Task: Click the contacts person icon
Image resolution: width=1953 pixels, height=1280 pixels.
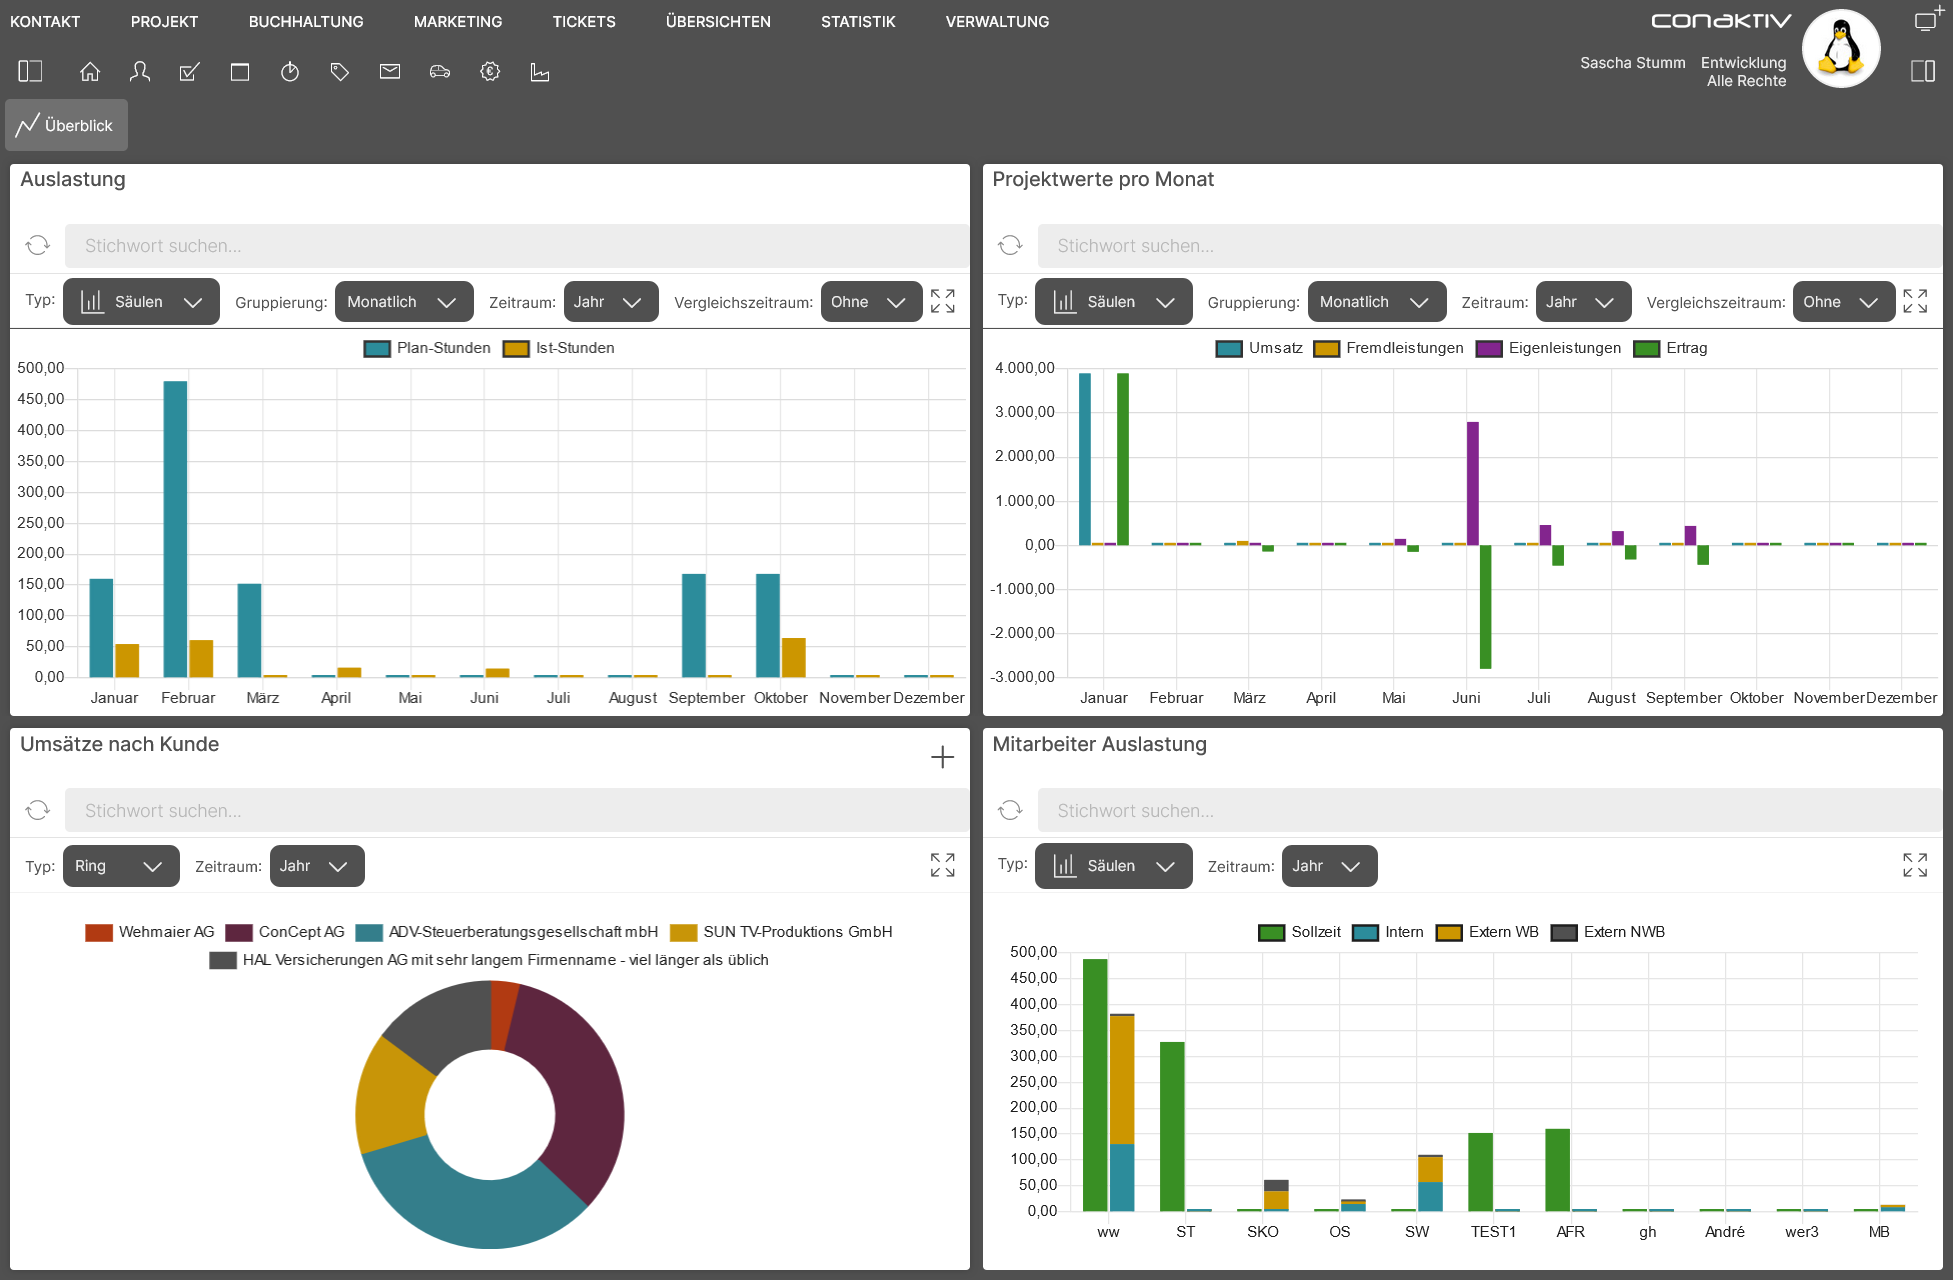Action: [x=140, y=71]
